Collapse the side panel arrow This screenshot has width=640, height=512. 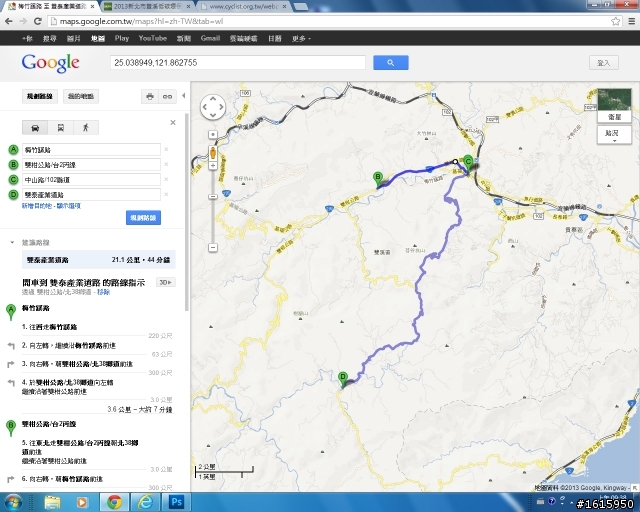[184, 96]
